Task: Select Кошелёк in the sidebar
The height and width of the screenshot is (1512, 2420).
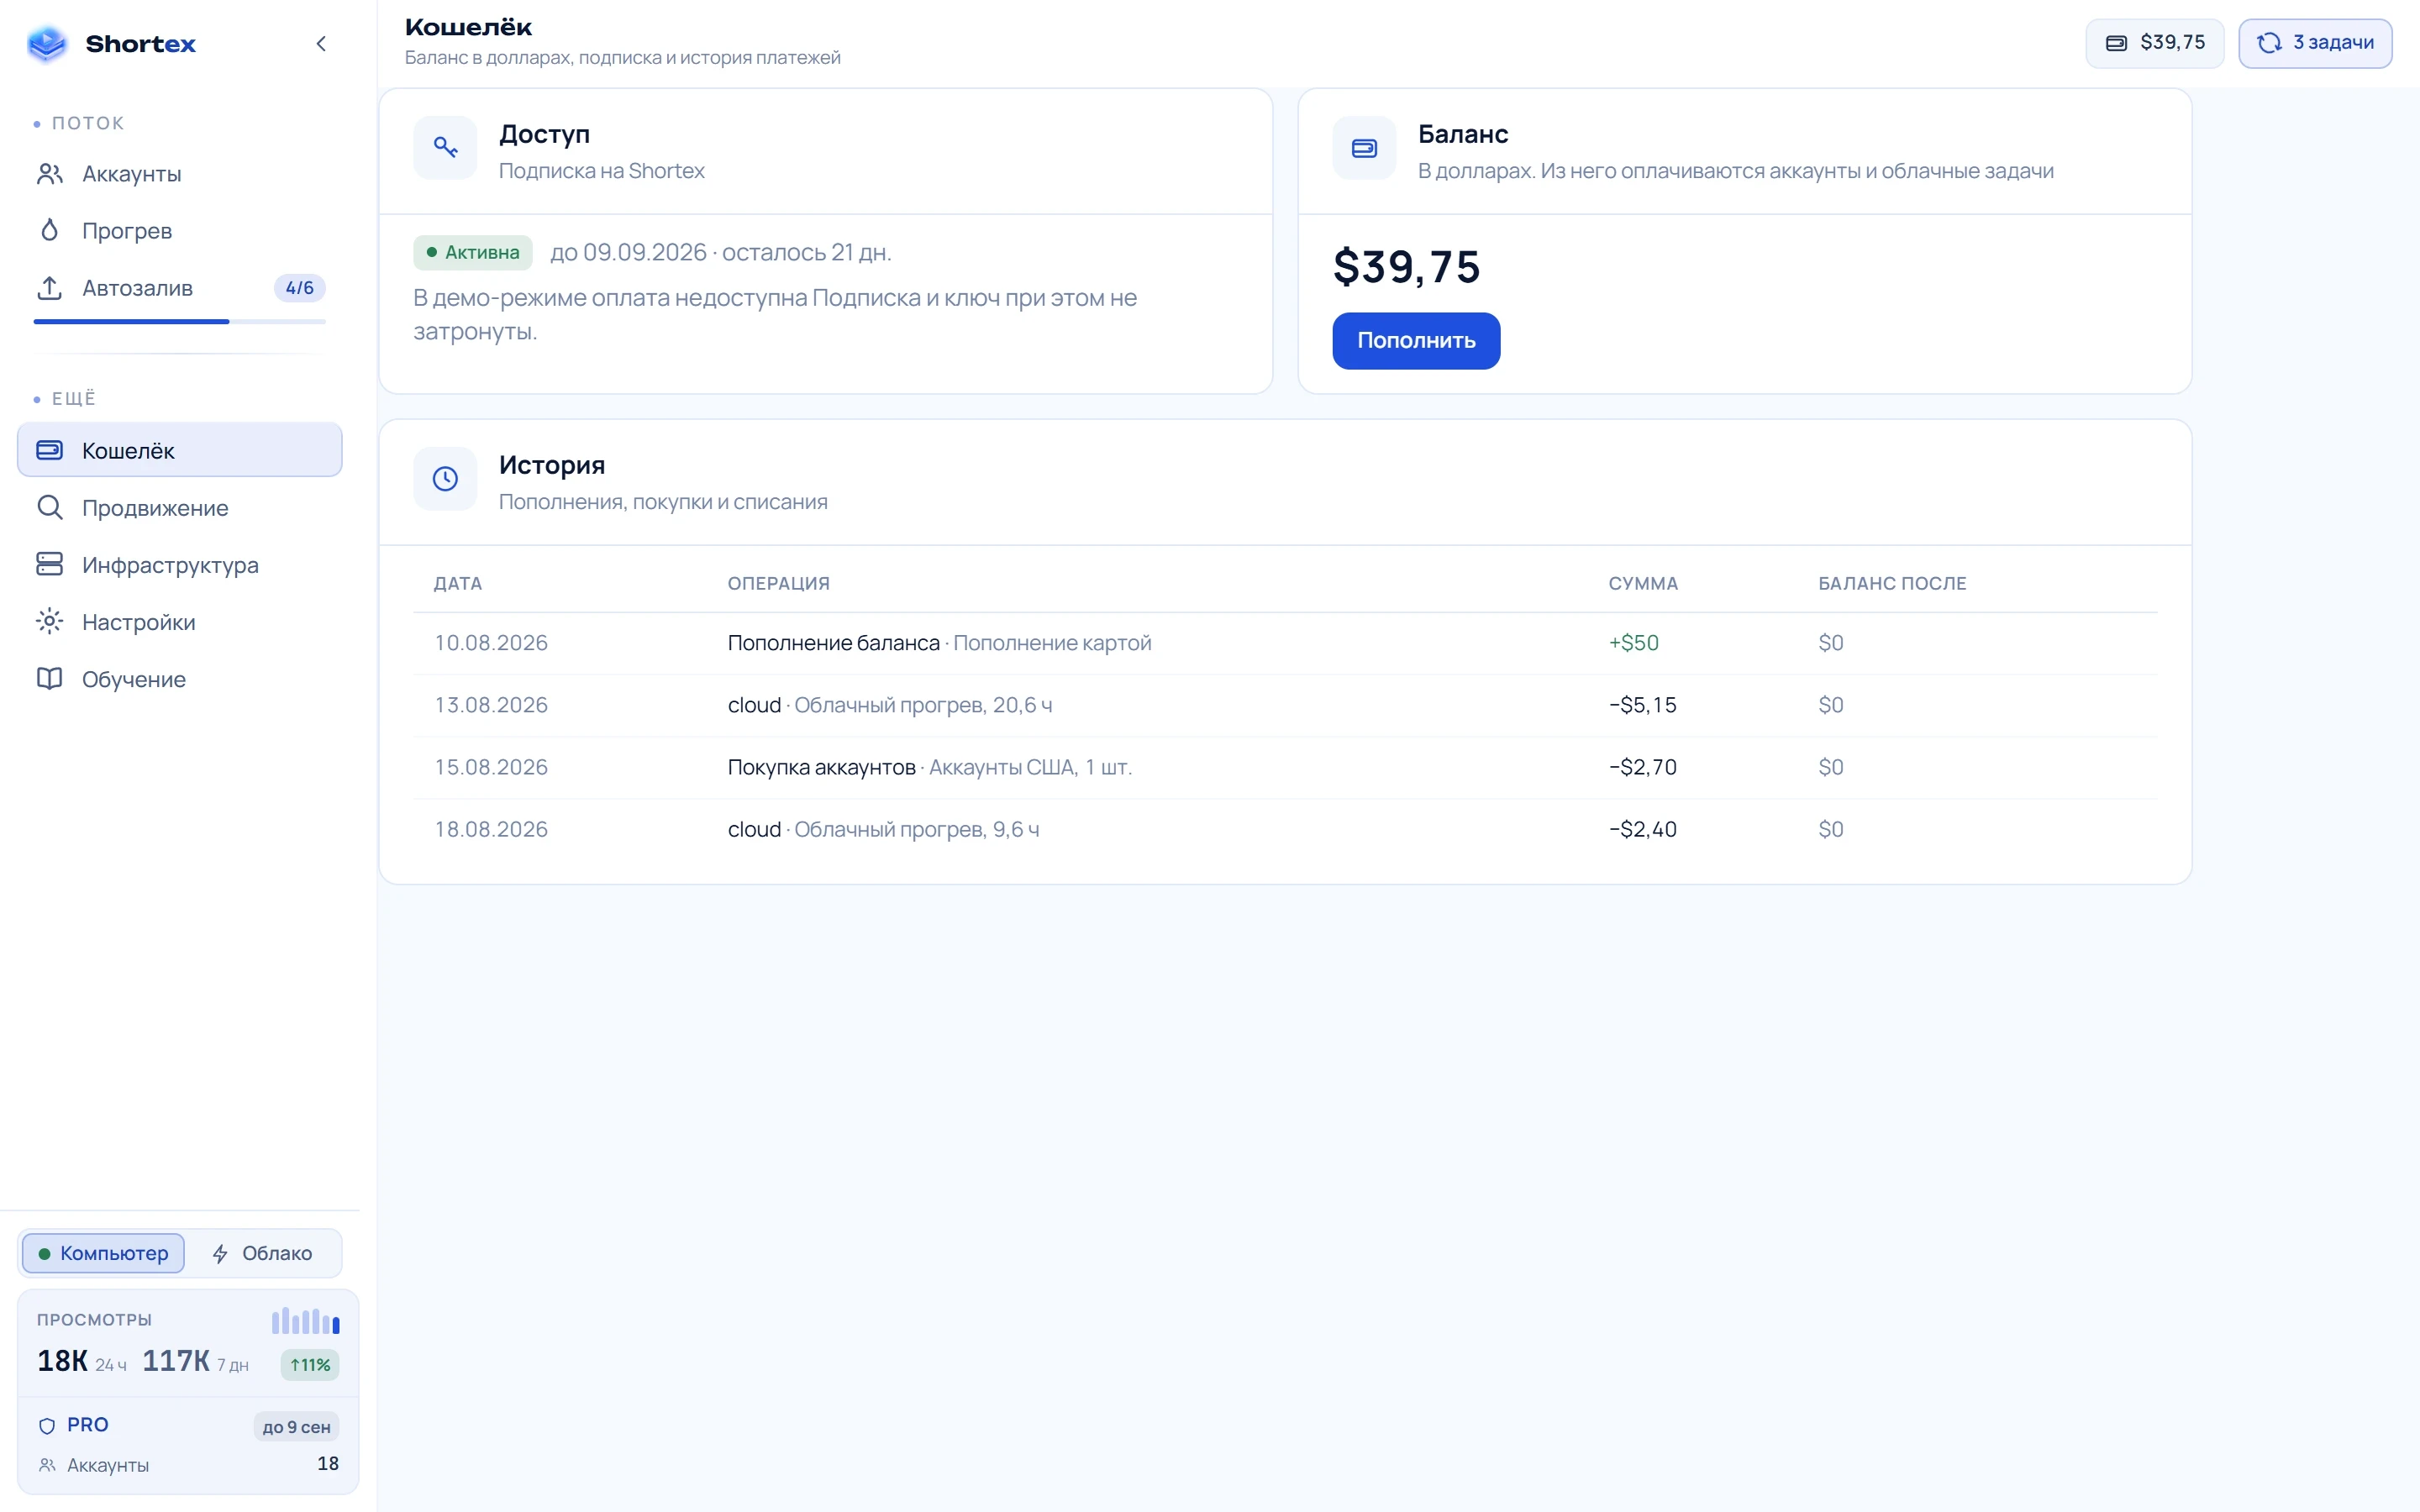Action: point(180,450)
